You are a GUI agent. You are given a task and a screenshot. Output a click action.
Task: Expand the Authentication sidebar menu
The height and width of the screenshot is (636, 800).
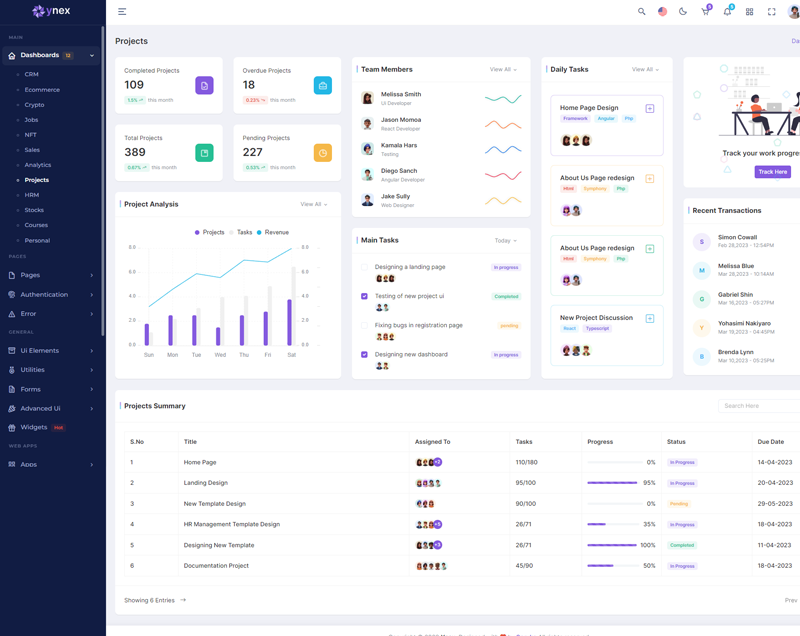tap(51, 295)
